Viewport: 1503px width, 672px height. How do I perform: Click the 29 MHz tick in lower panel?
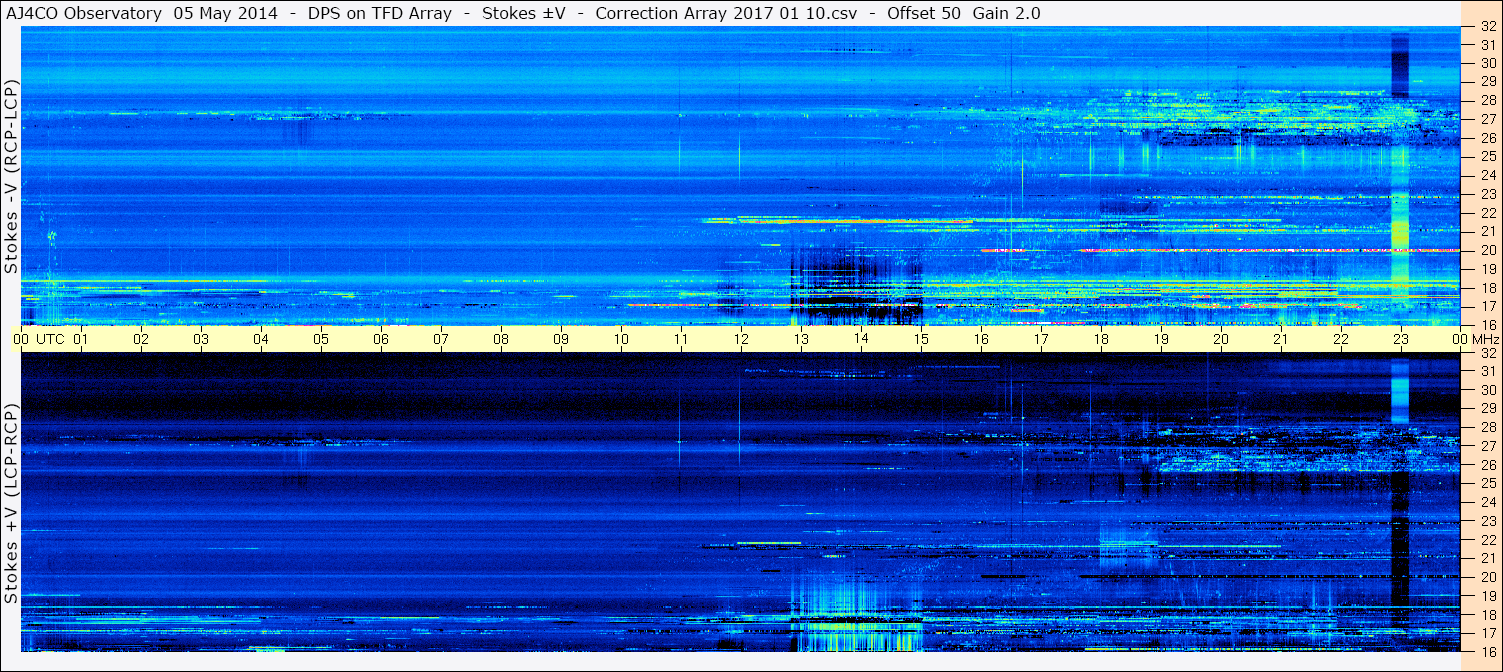[x=1487, y=408]
